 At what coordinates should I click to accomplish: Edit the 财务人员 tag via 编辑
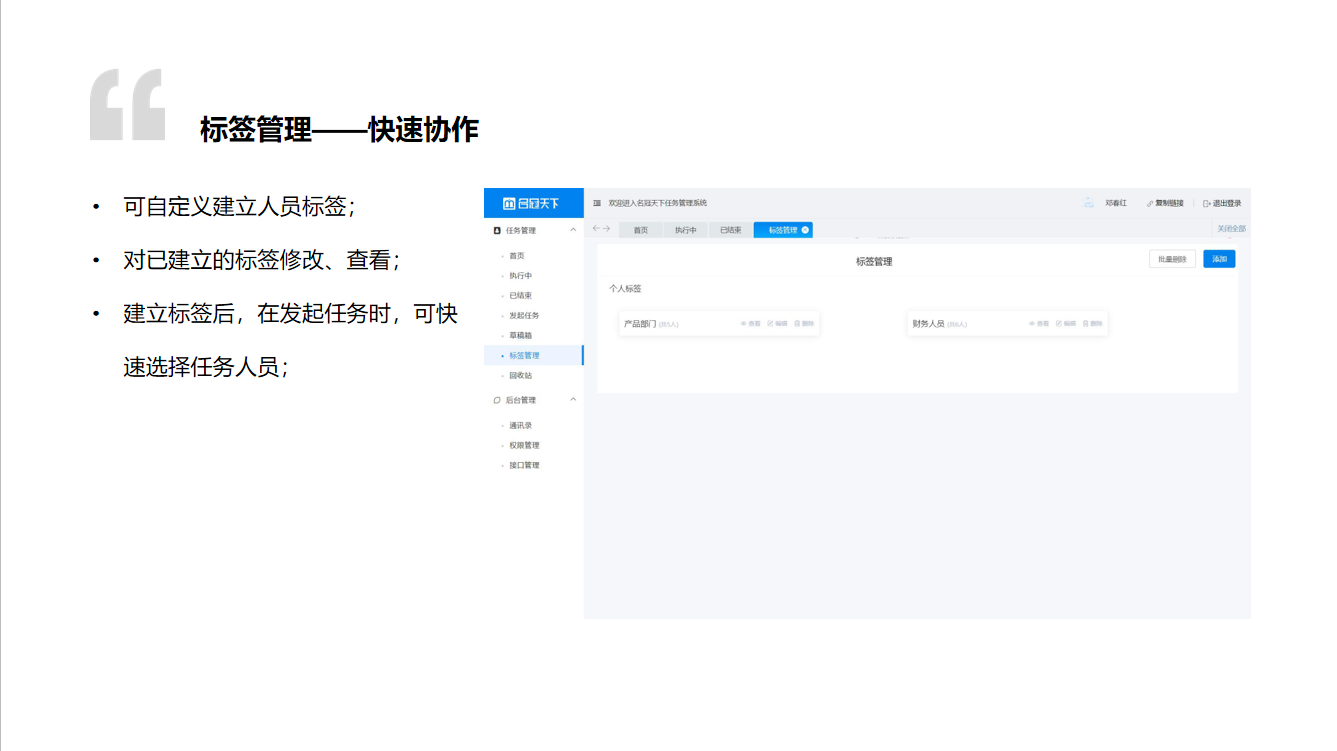click(x=1066, y=324)
